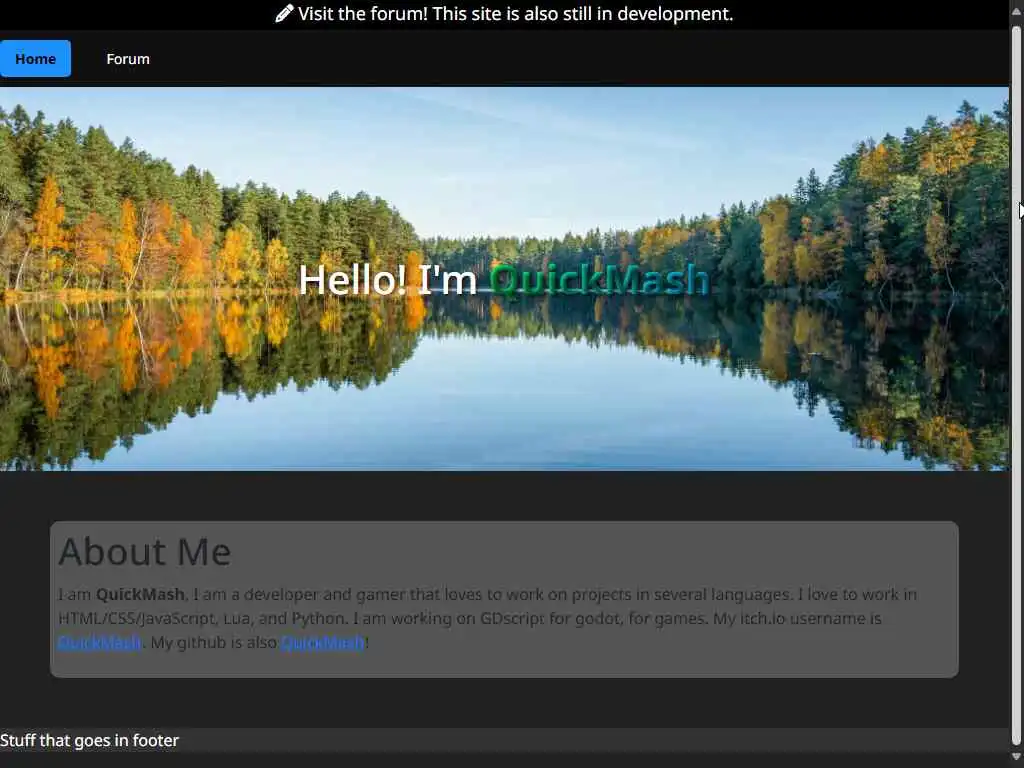Click the scrollbar down arrow
Image resolution: width=1024 pixels, height=768 pixels.
click(1017, 757)
